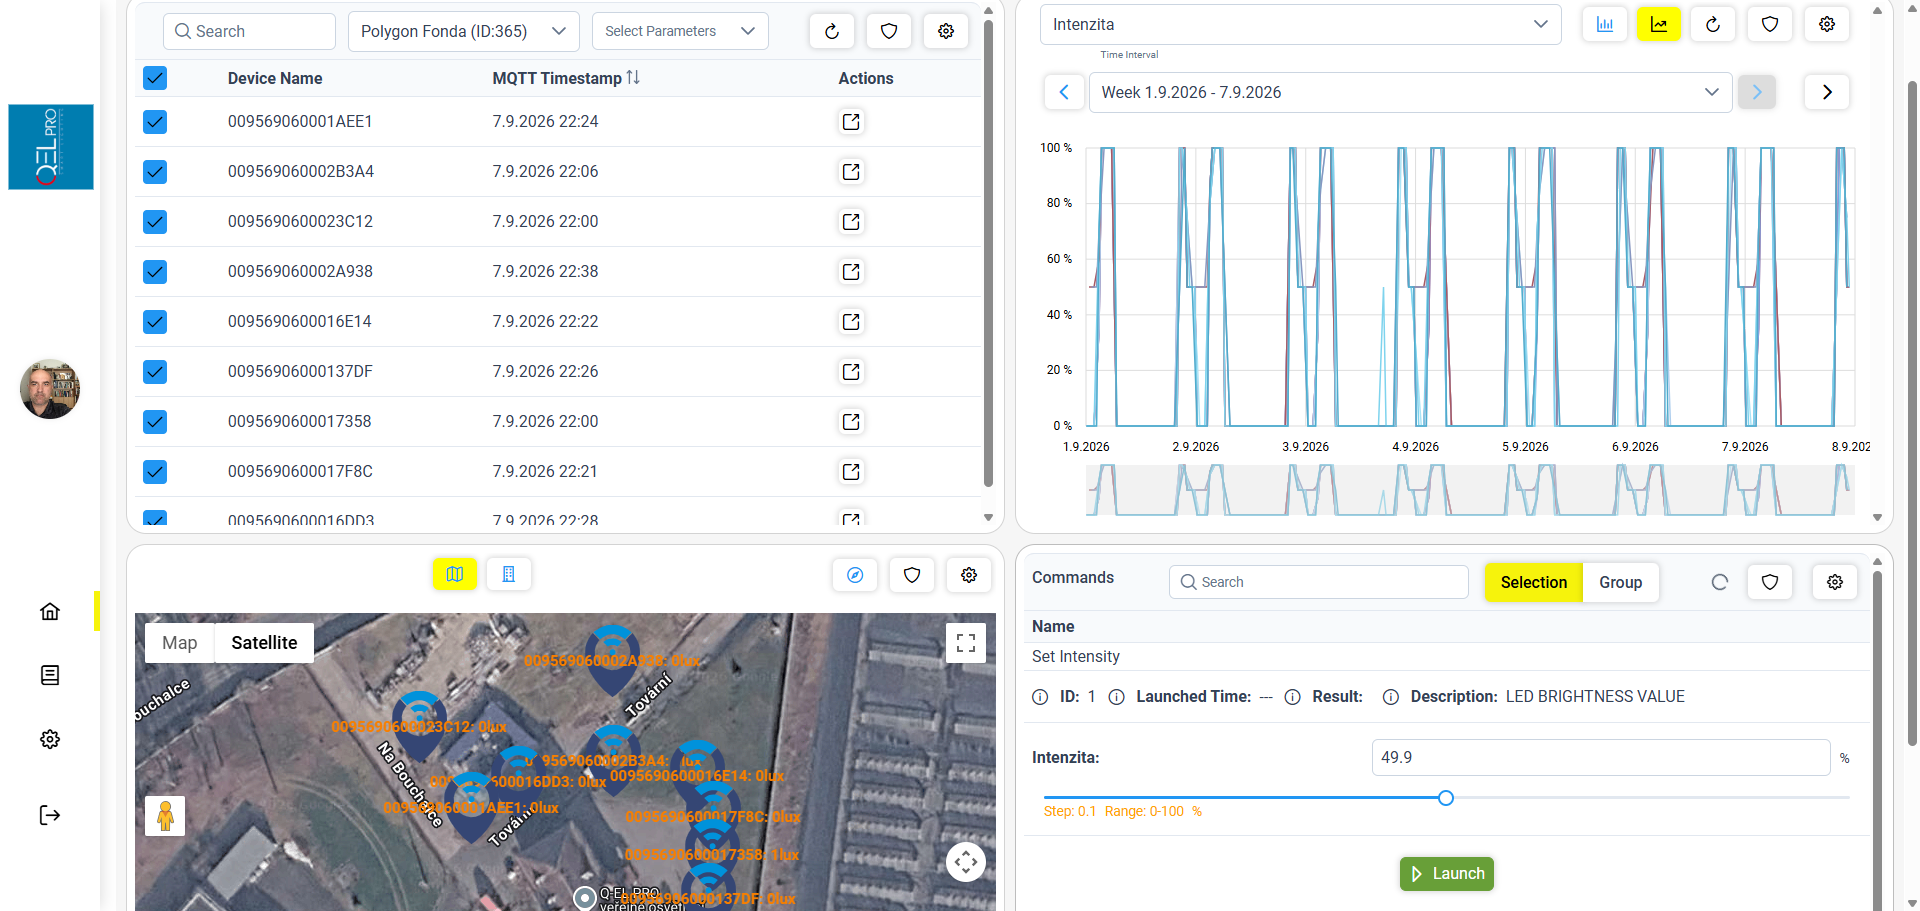Switch map to Satellite tab
The image size is (1920, 911).
[264, 642]
